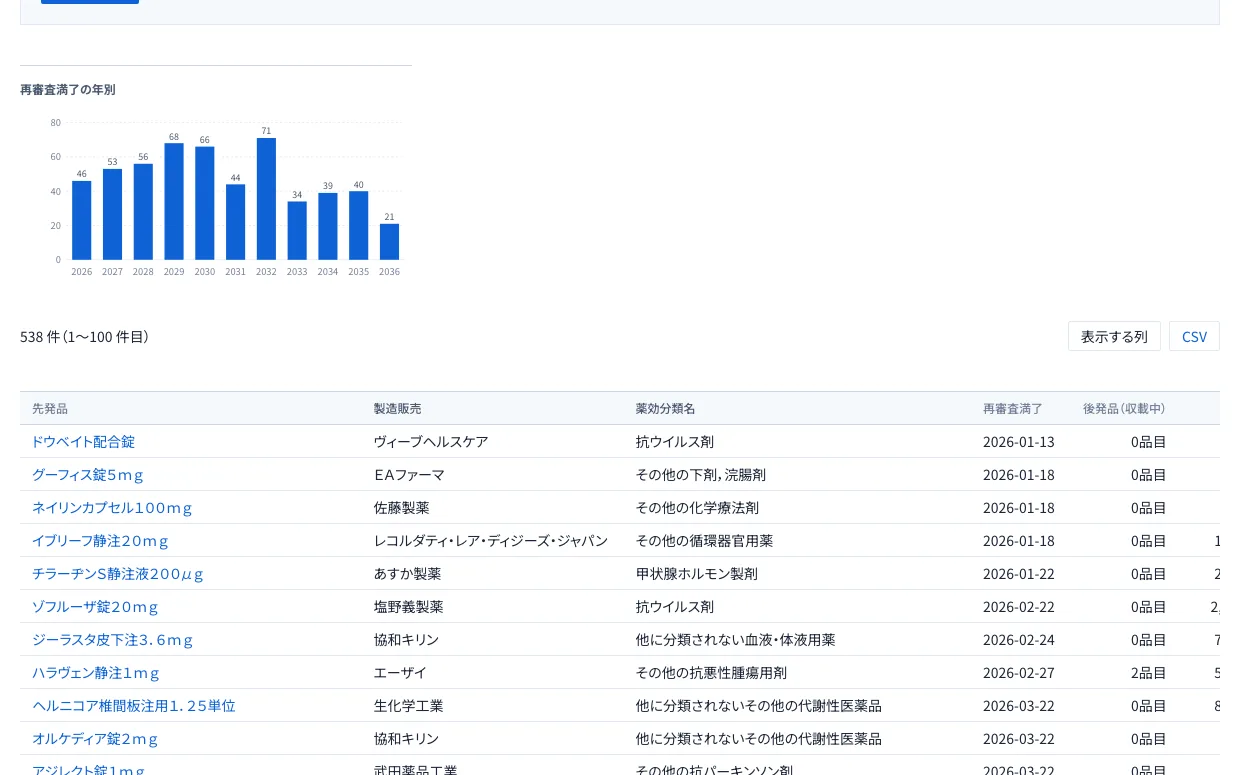Click the レコルダティ・レア・ディジーズ・ジャパン cell
The width and height of the screenshot is (1240, 775).
click(x=491, y=540)
